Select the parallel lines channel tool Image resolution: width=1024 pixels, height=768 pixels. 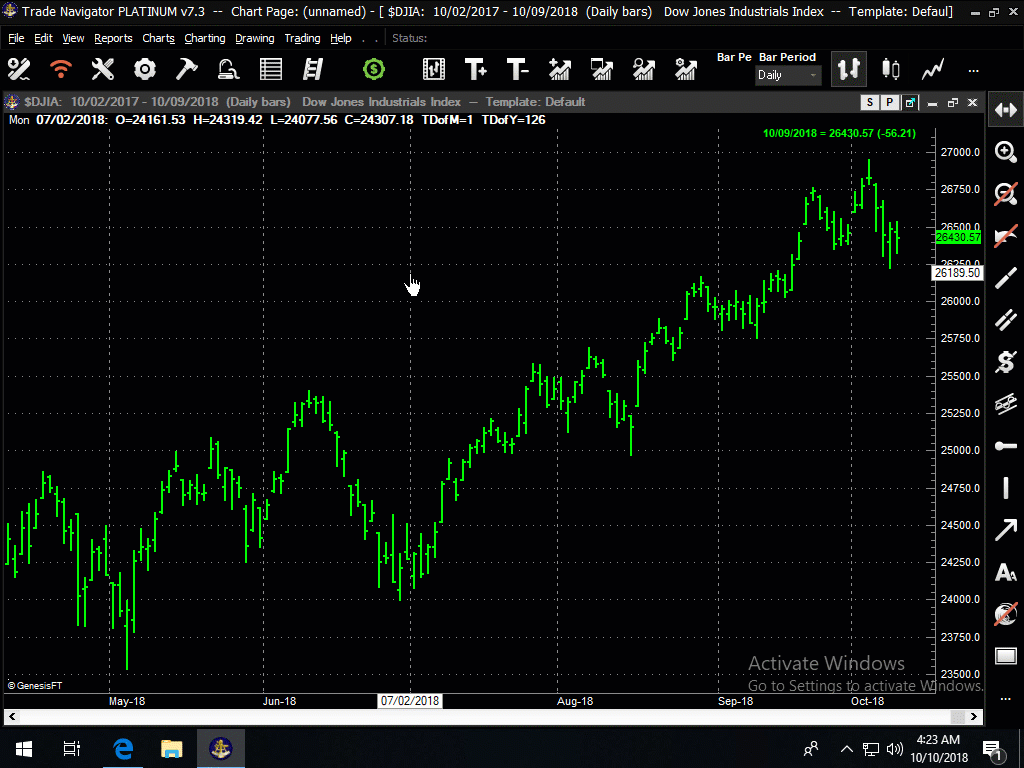coord(1006,319)
